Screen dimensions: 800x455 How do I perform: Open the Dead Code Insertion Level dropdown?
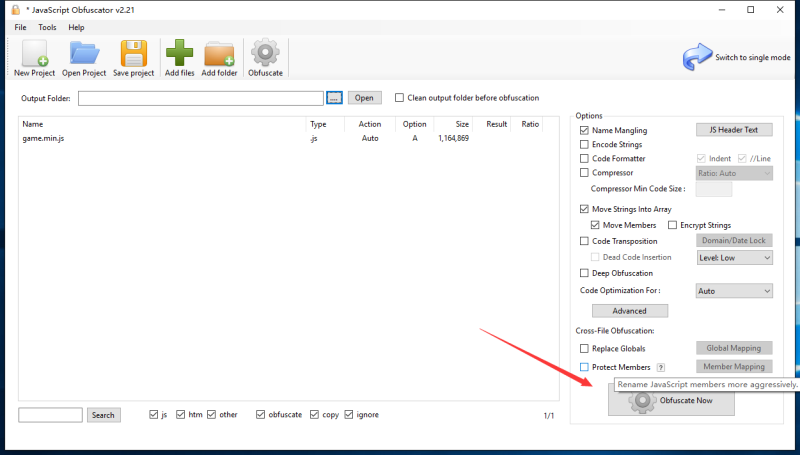(734, 258)
